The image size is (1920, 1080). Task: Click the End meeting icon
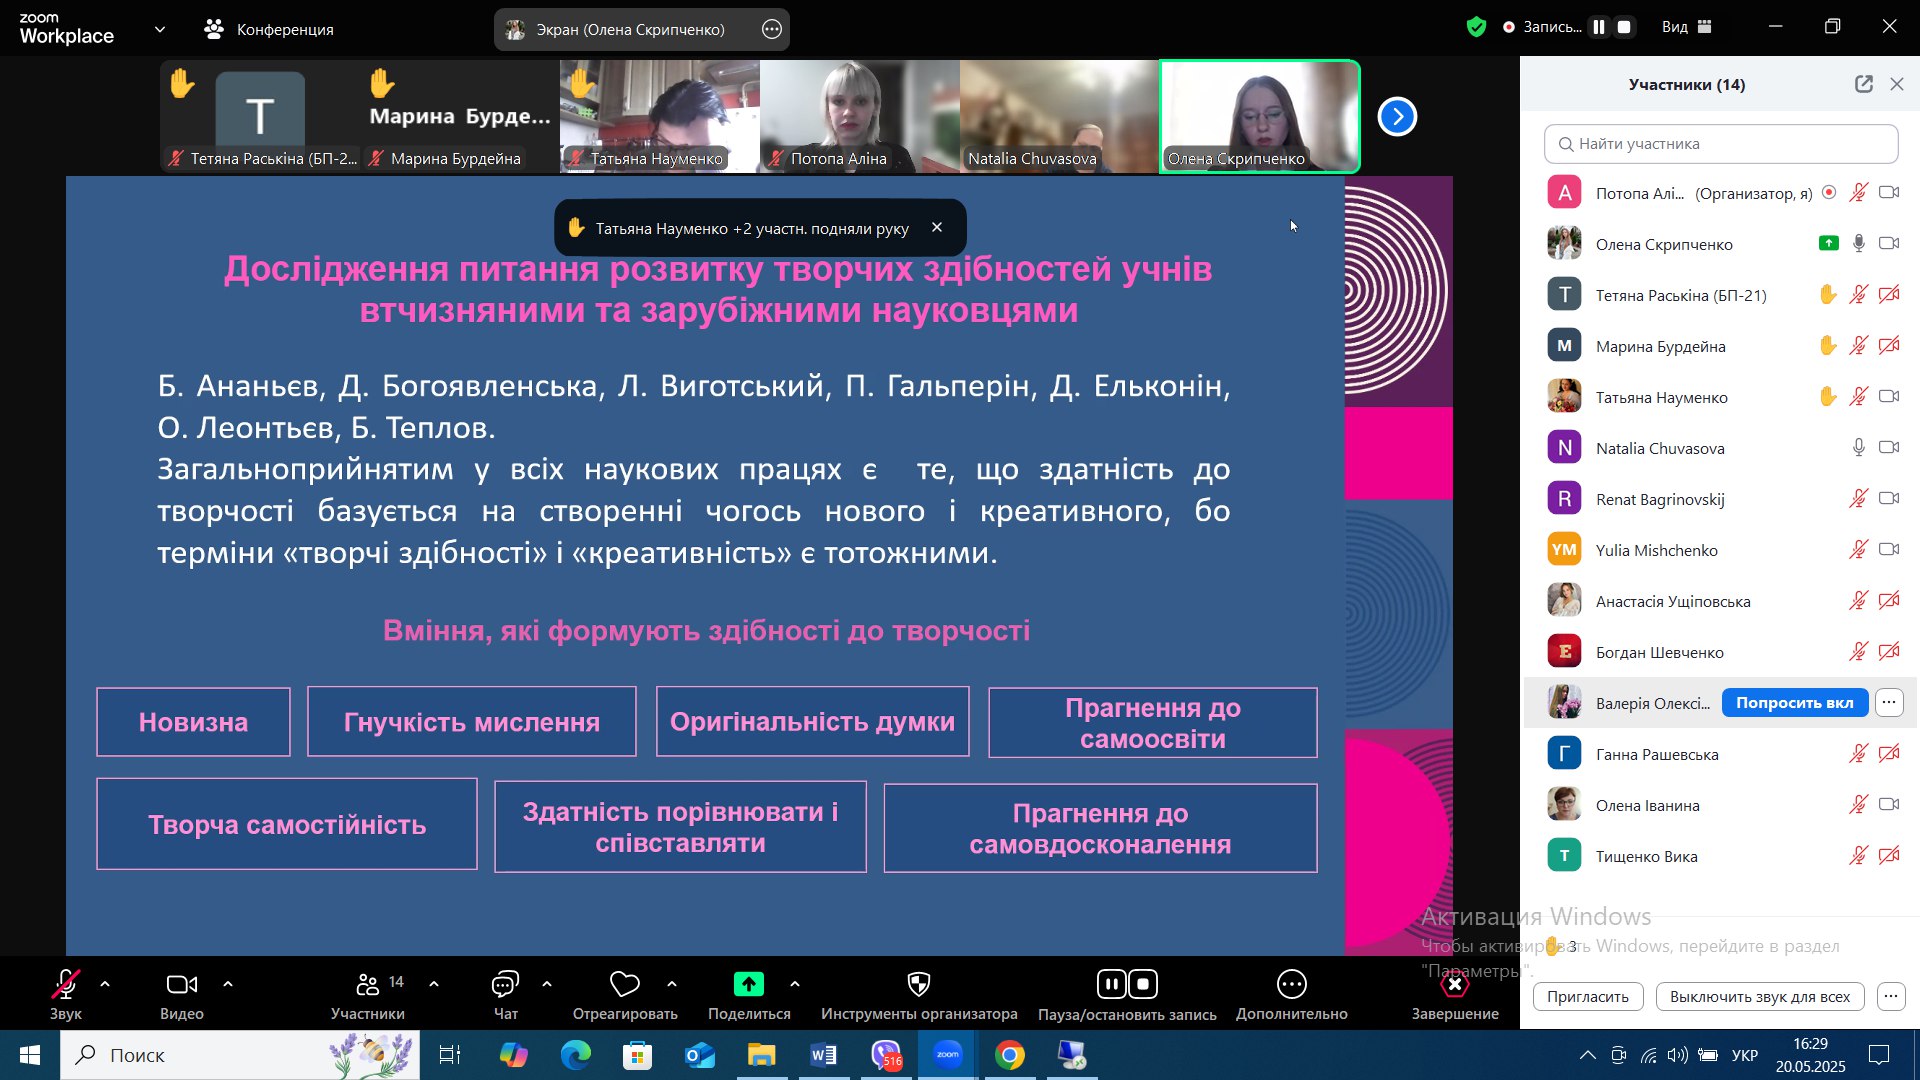(x=1454, y=985)
